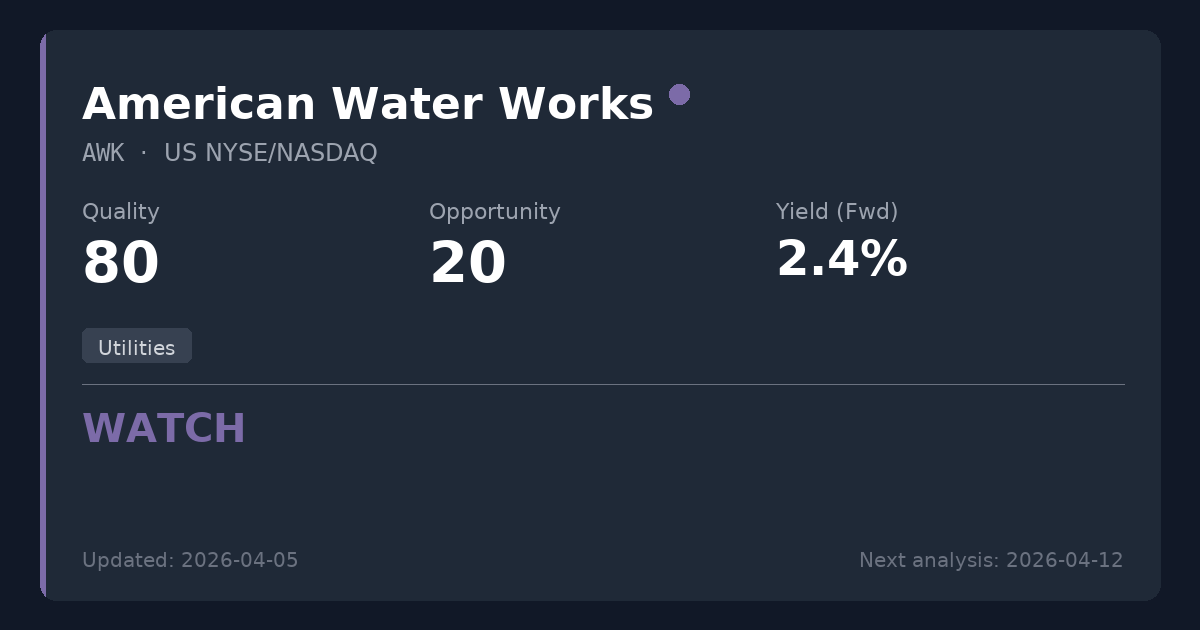
Task: Click the Opportunity score 20
Action: coord(467,264)
